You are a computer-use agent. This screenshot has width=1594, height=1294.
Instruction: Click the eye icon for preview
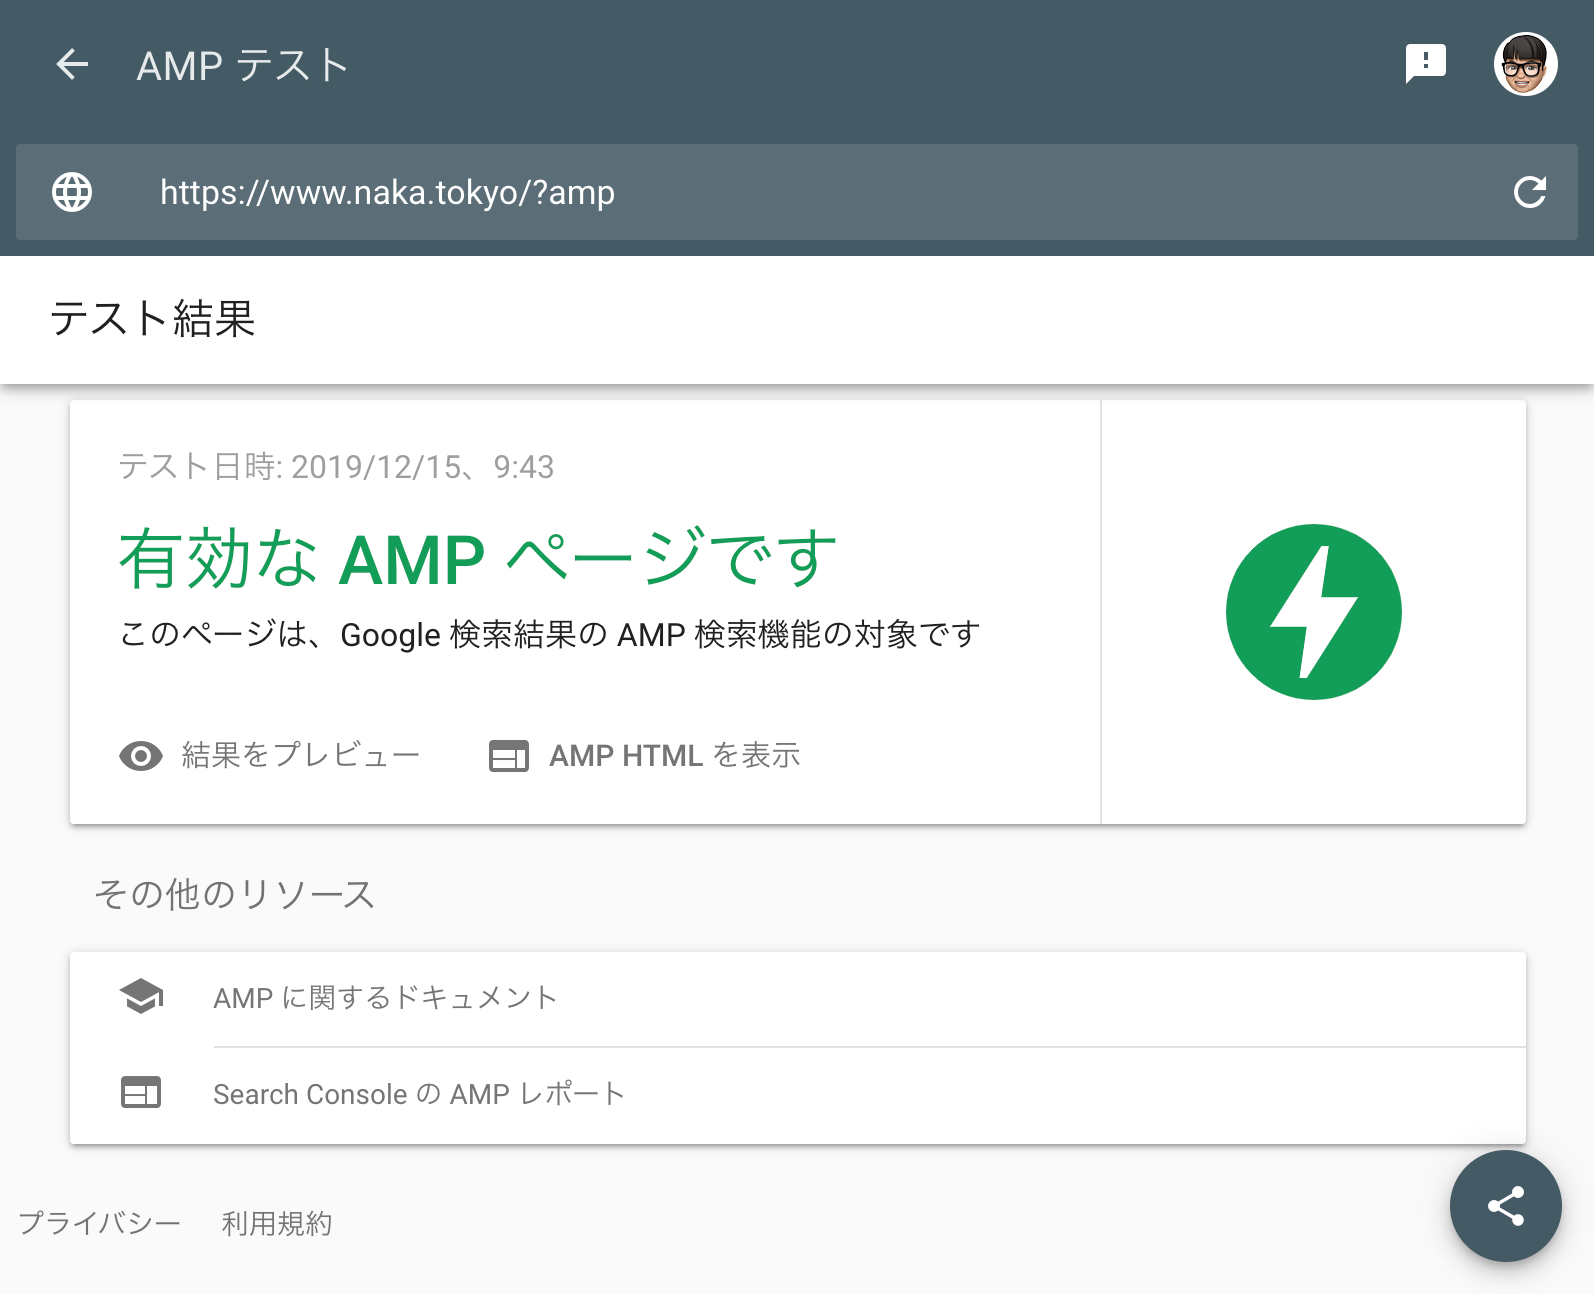[141, 756]
